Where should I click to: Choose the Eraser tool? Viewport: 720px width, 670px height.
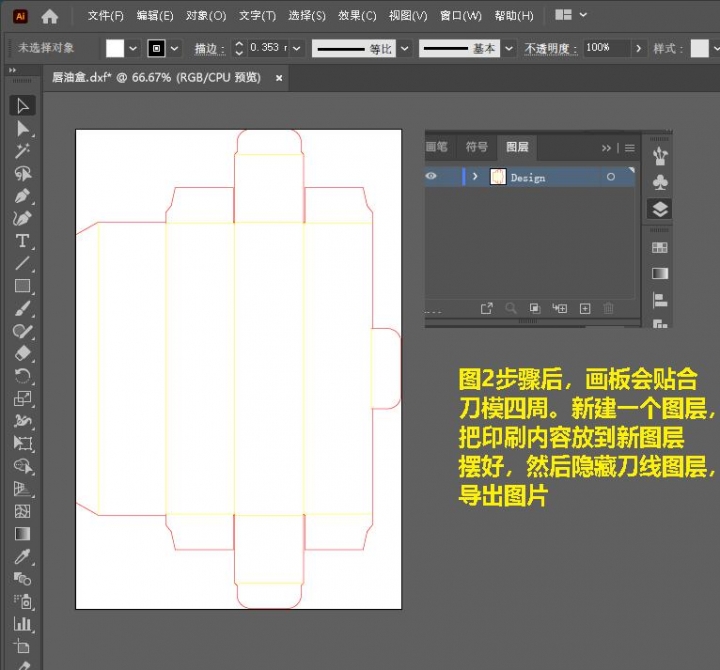tap(22, 353)
